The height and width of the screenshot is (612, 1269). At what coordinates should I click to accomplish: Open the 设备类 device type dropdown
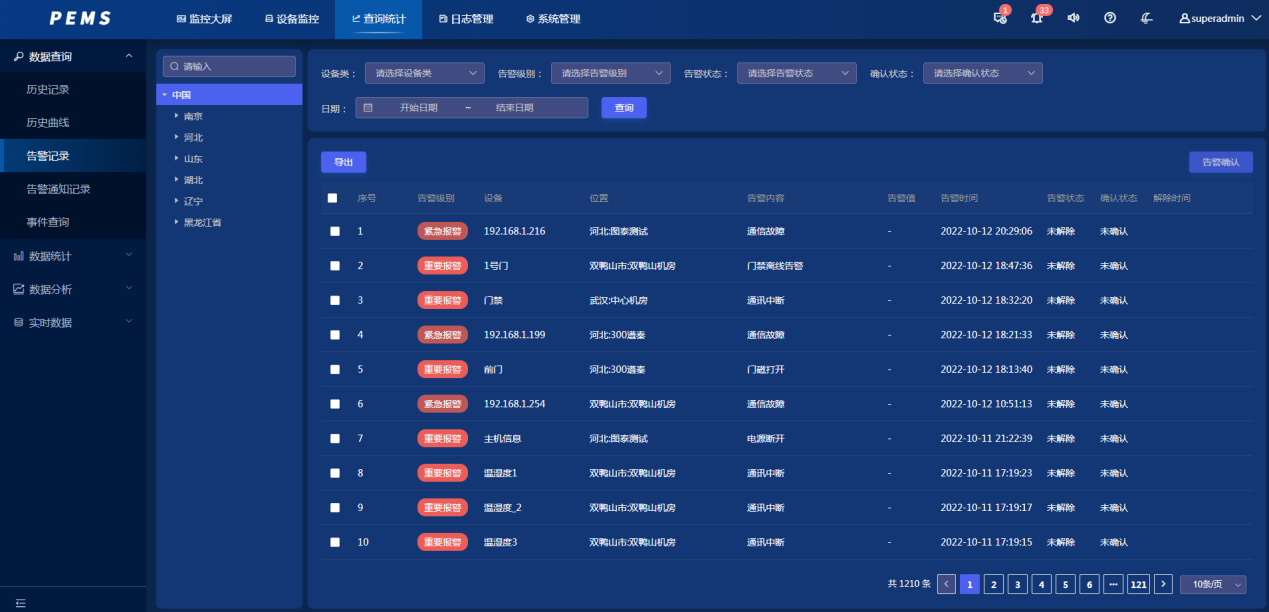(x=424, y=73)
